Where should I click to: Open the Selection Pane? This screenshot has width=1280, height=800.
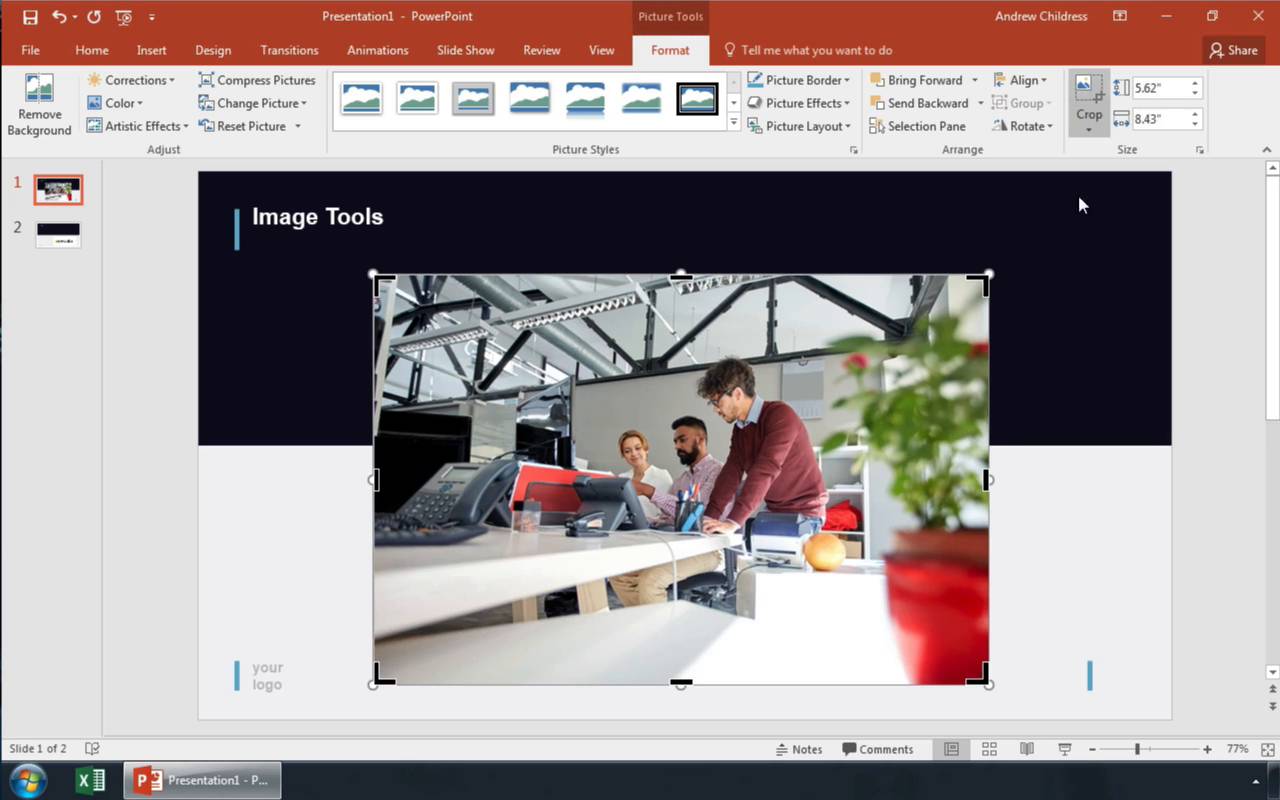pos(919,126)
